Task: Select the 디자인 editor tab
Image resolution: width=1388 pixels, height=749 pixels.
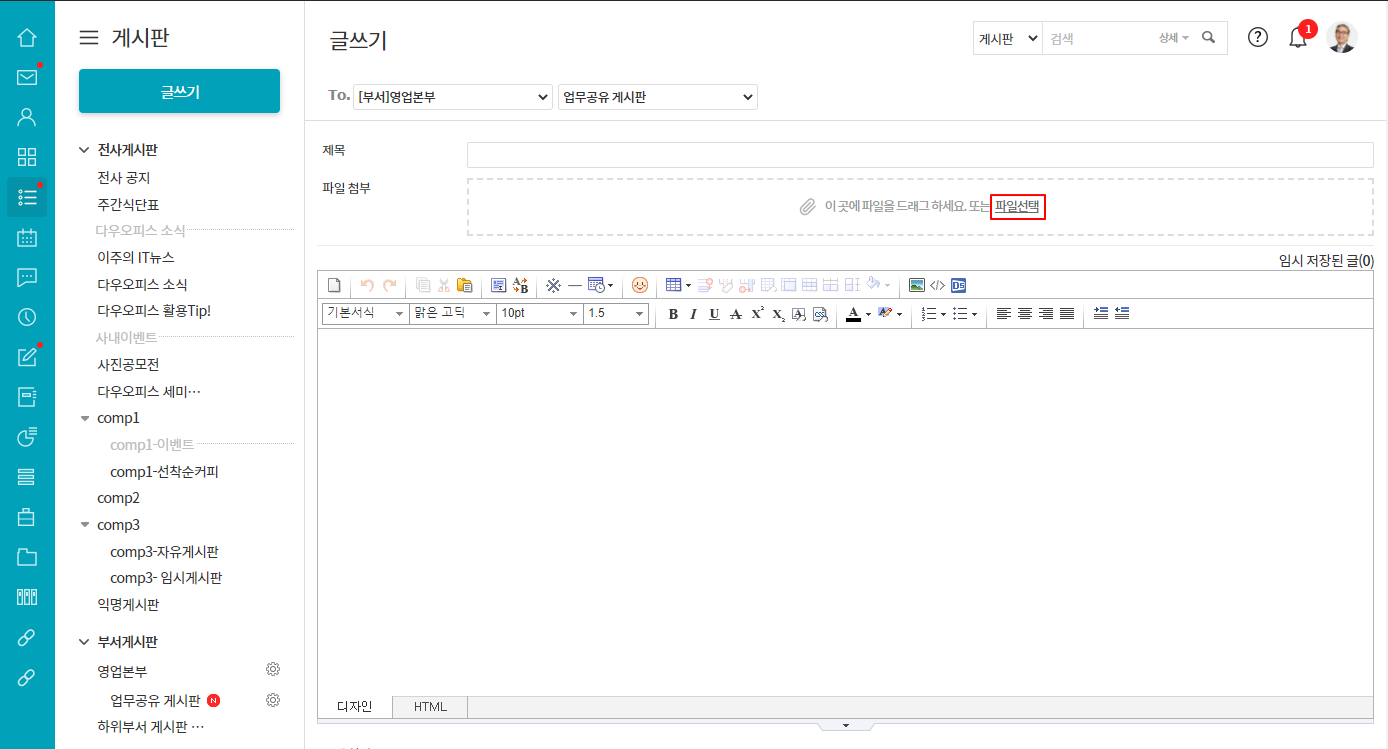Action: point(354,707)
